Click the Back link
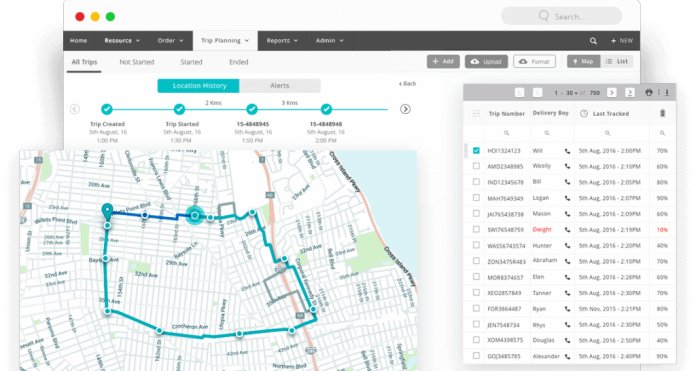Viewport: 696px width, 371px height. coord(407,83)
